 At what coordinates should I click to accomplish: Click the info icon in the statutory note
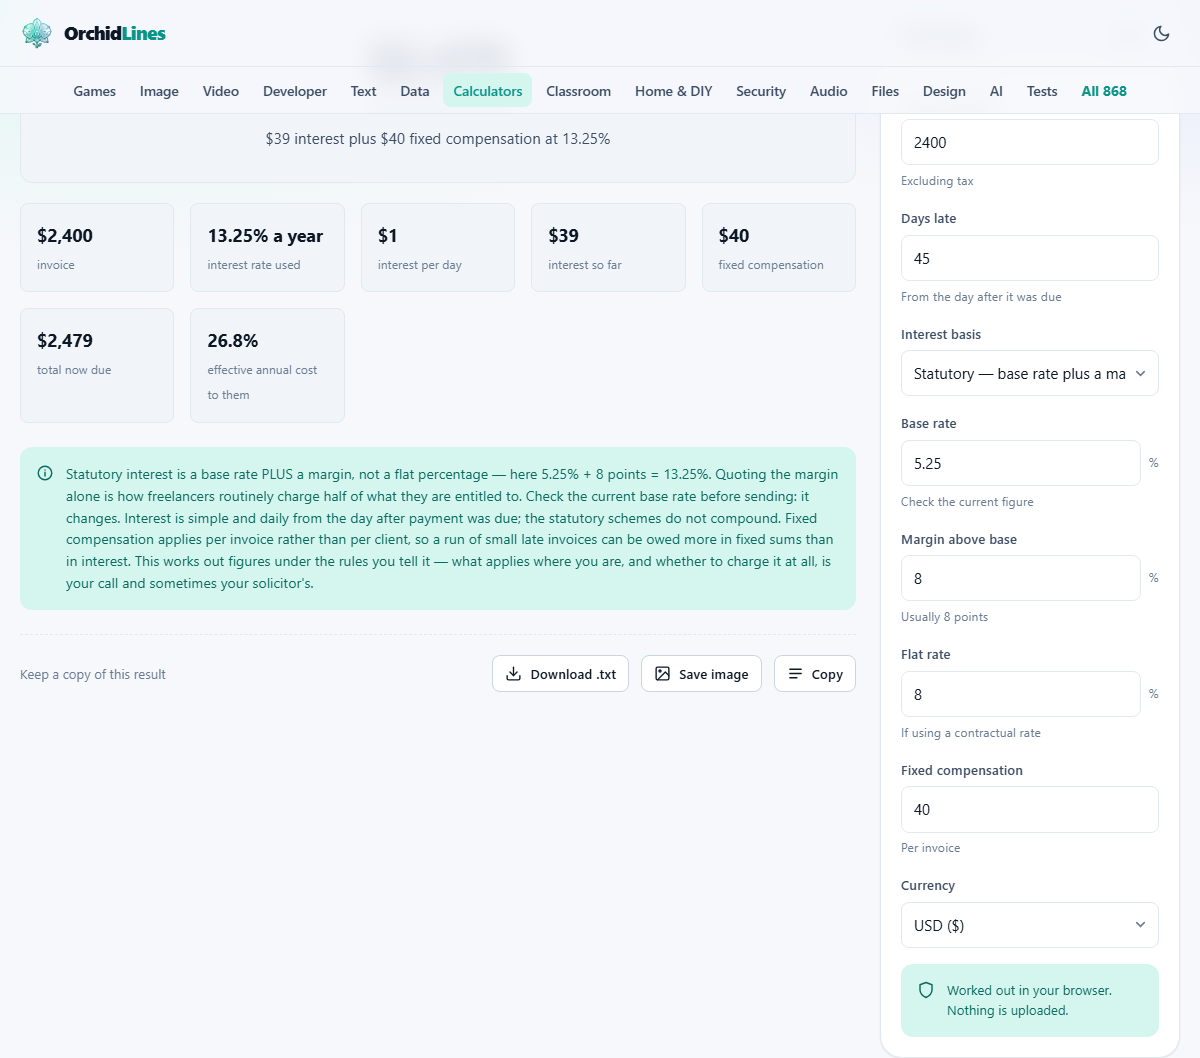pos(45,474)
